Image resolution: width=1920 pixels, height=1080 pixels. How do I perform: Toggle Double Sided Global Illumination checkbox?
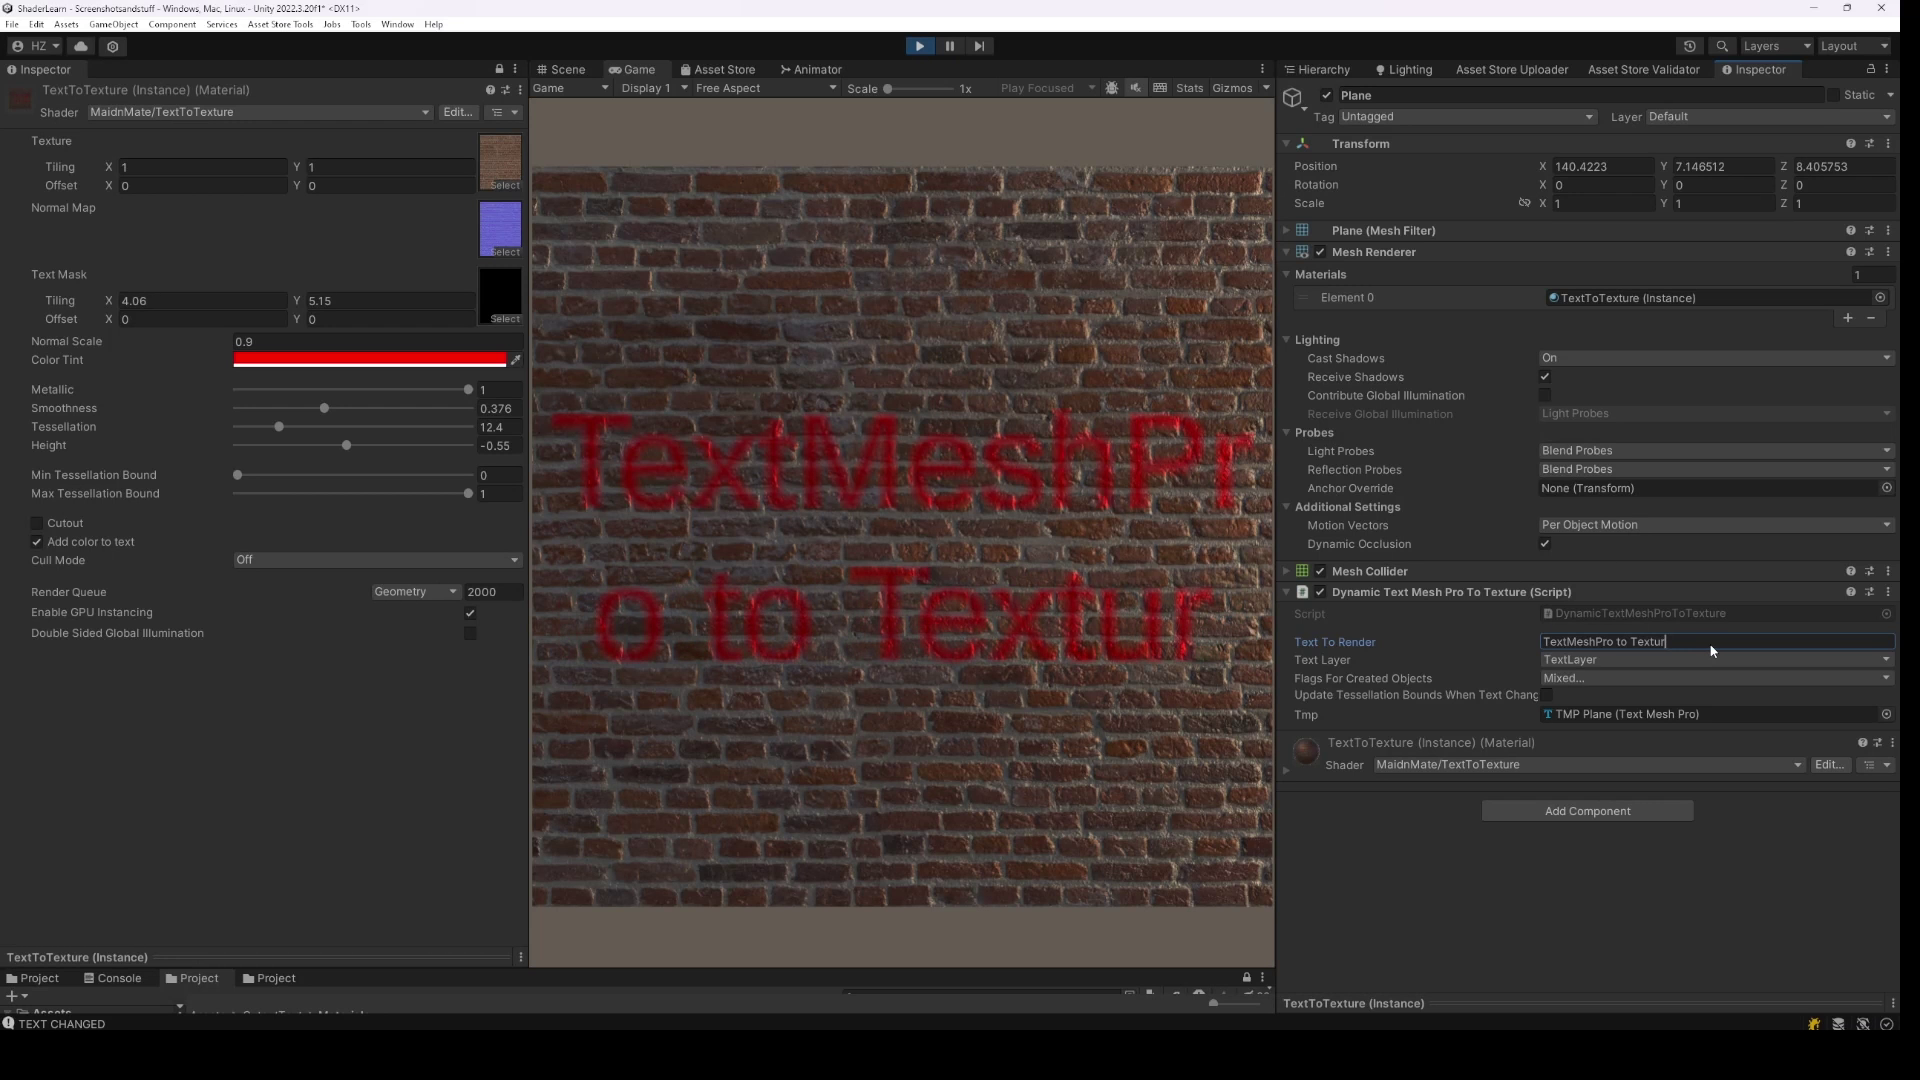[470, 633]
